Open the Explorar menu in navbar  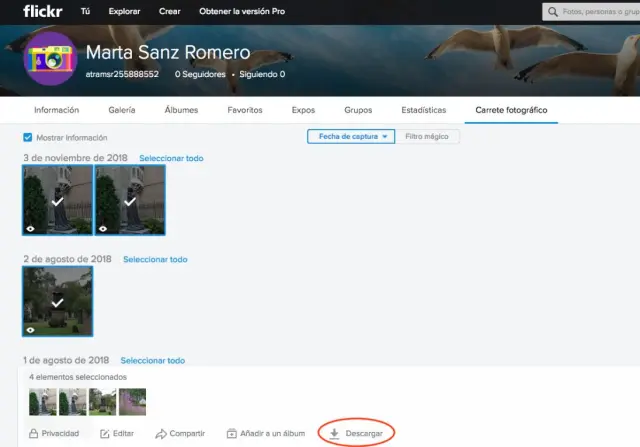124,12
